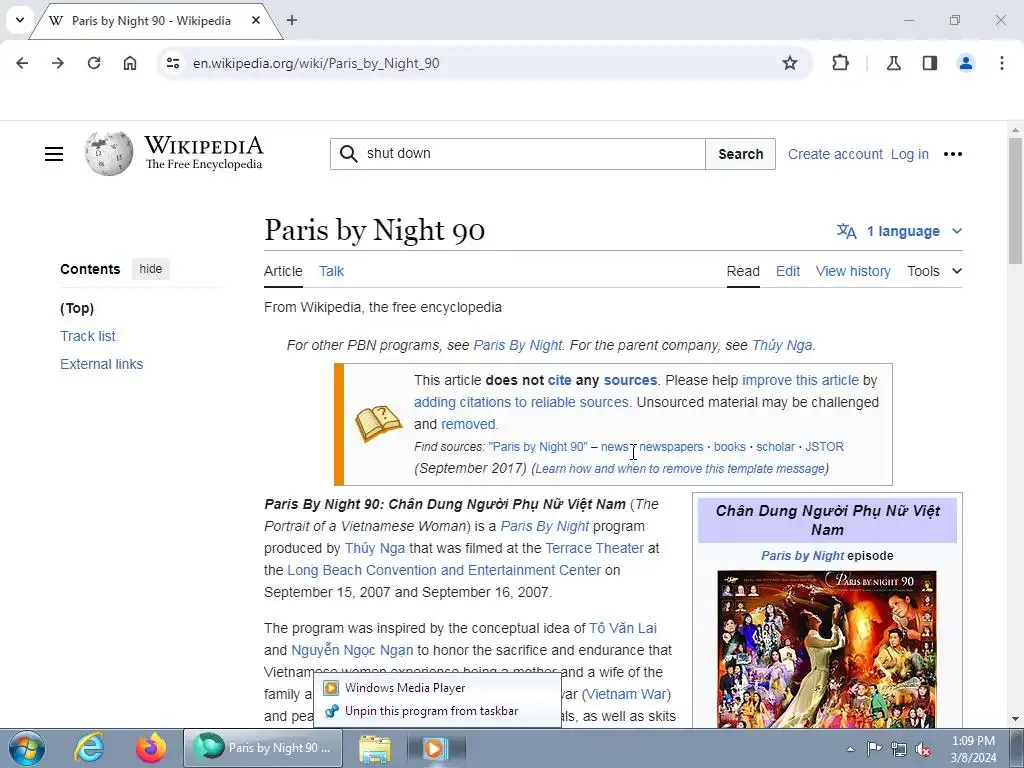The height and width of the screenshot is (768, 1024).
Task: Open Vietnam War link
Action: pyautogui.click(x=628, y=694)
